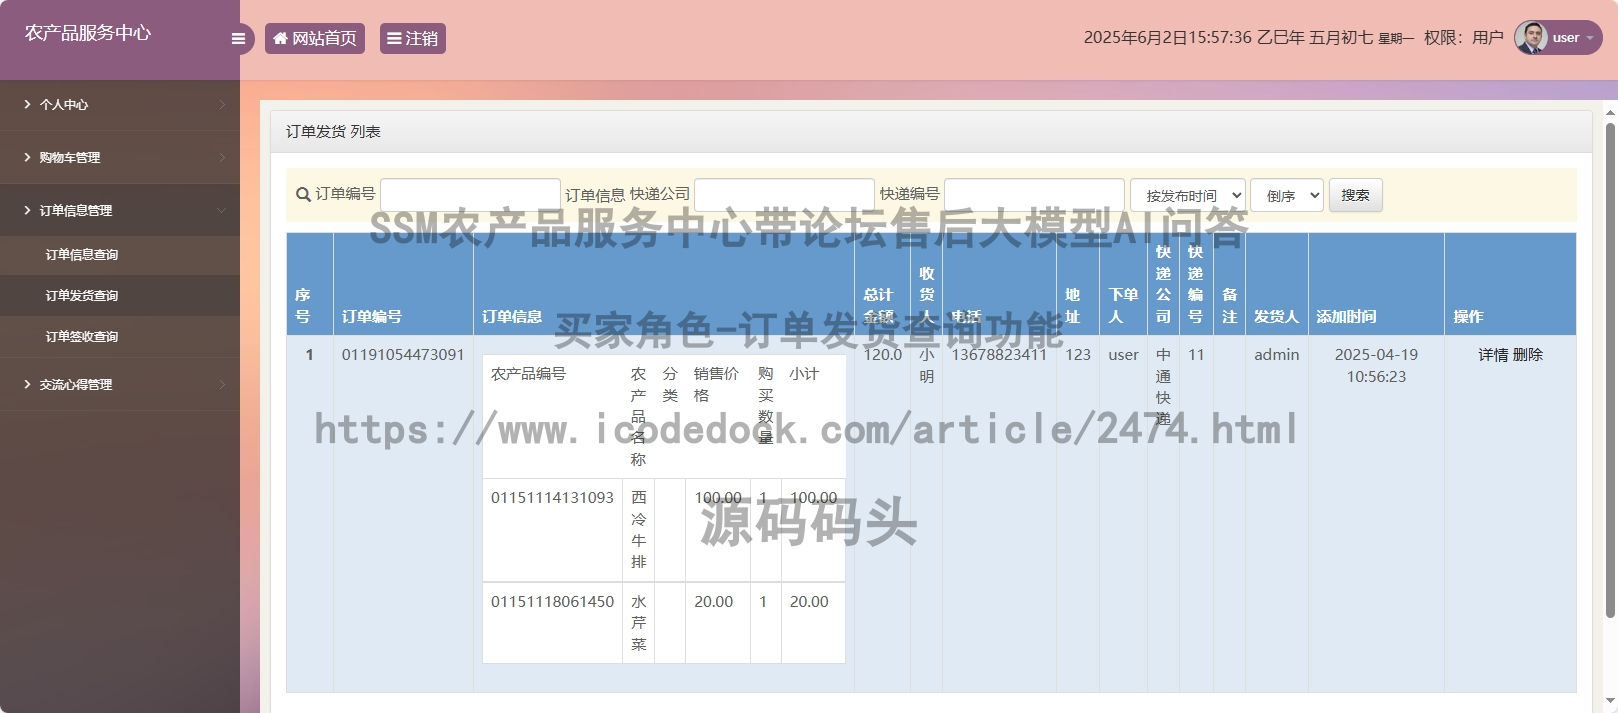1618x713 pixels.
Task: Select product code 01151114131093
Action: coord(552,498)
